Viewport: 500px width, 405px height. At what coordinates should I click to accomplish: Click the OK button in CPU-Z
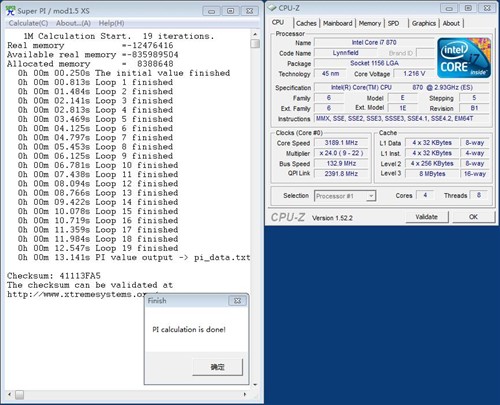point(473,217)
